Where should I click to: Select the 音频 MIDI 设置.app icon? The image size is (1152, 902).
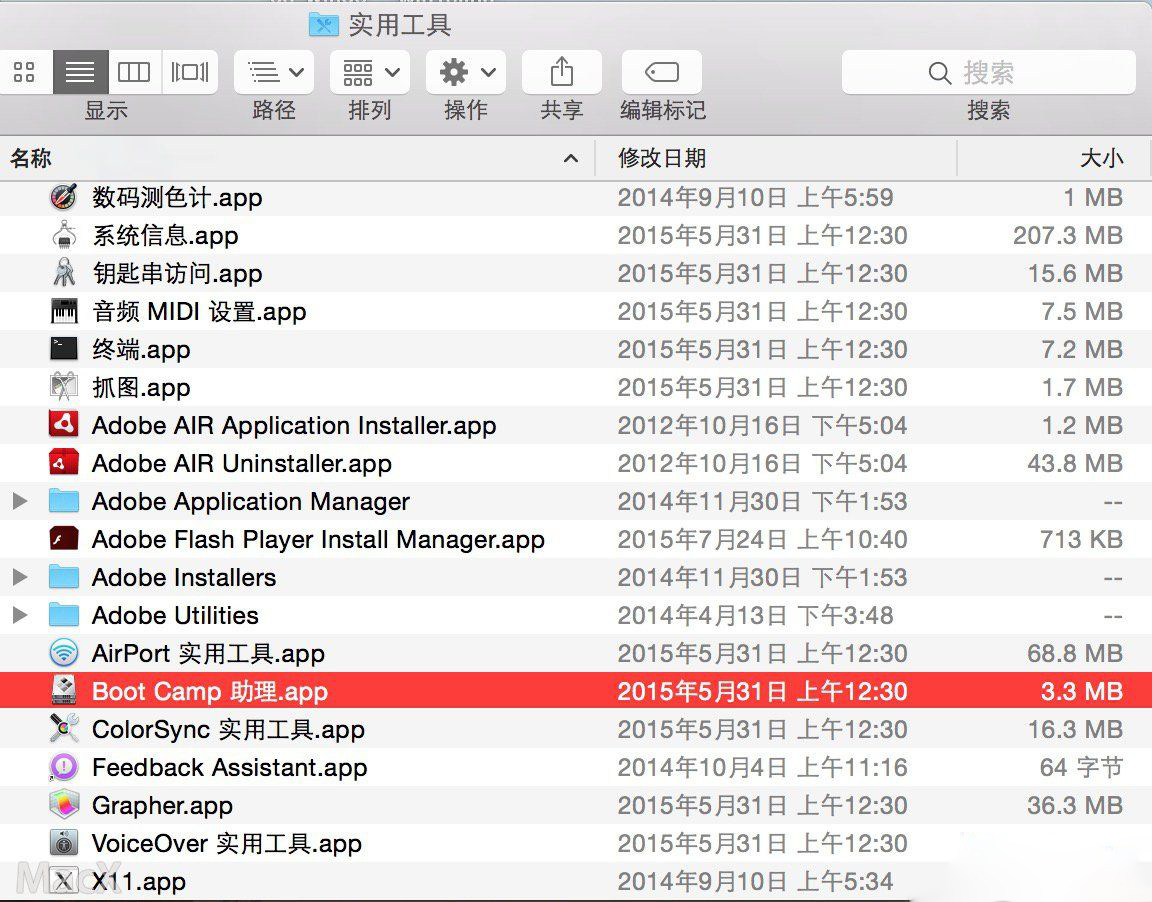coord(64,311)
